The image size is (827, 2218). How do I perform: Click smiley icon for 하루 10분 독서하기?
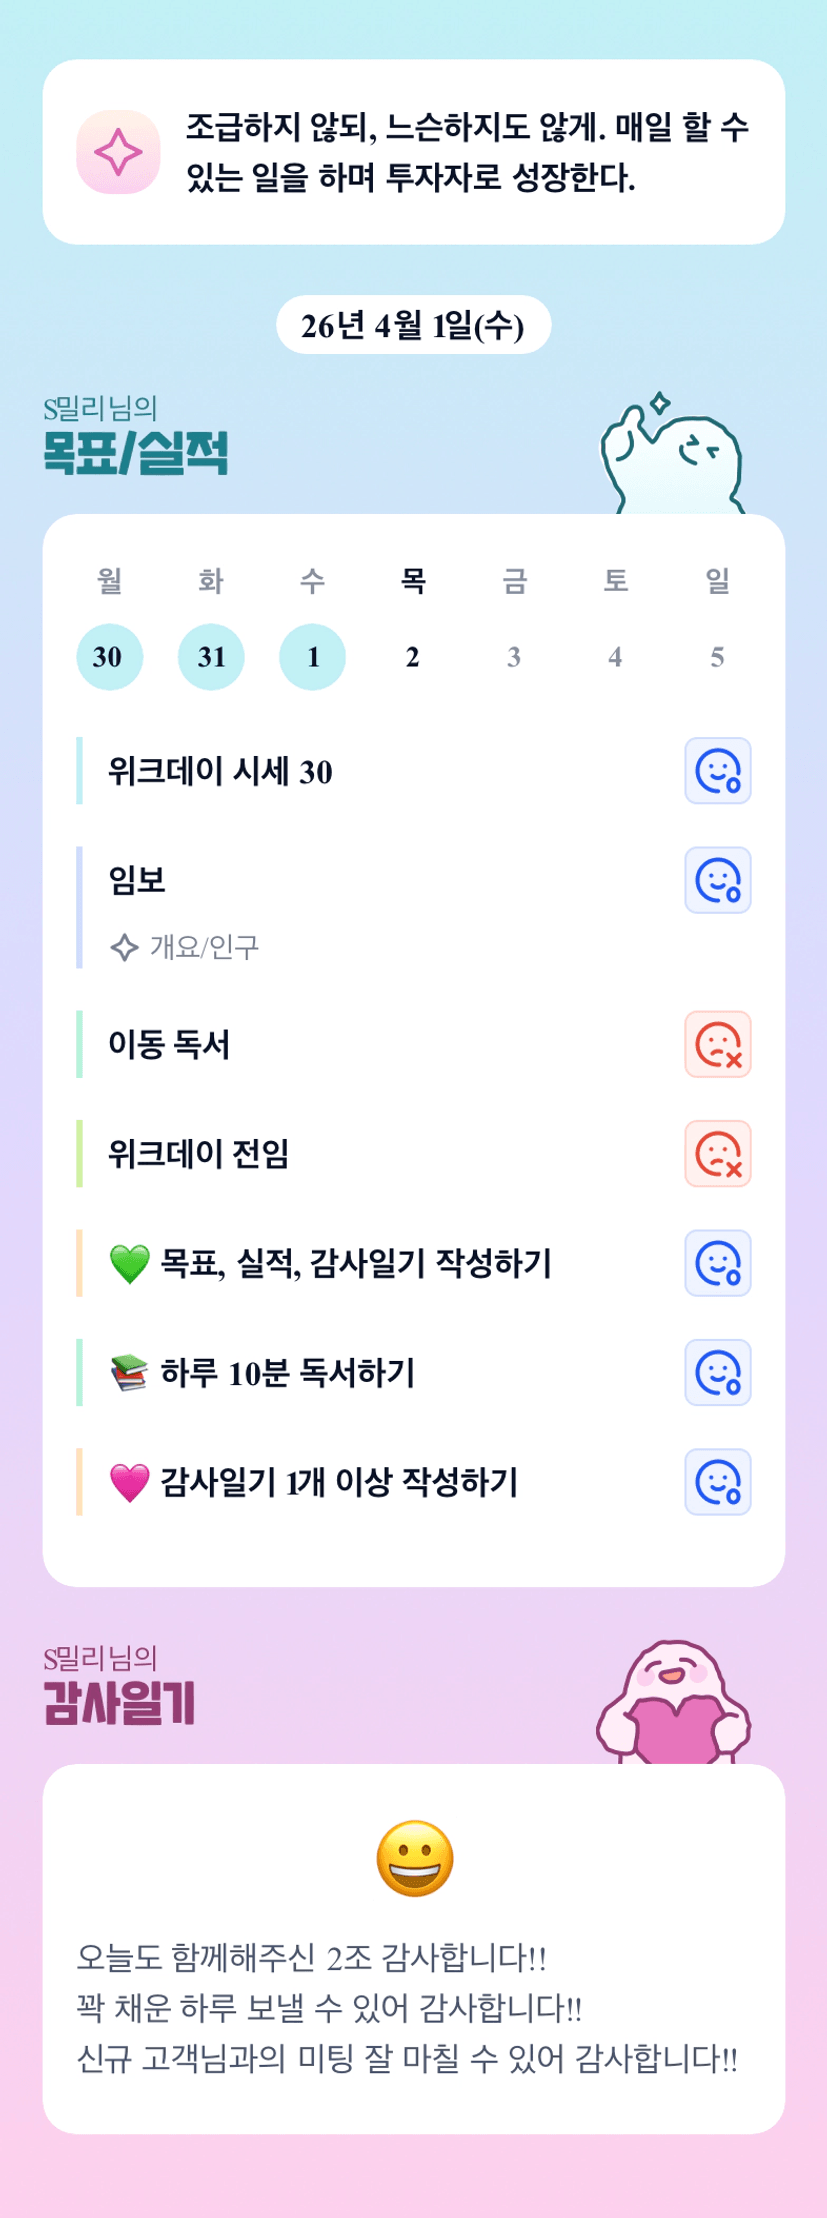pyautogui.click(x=717, y=1372)
